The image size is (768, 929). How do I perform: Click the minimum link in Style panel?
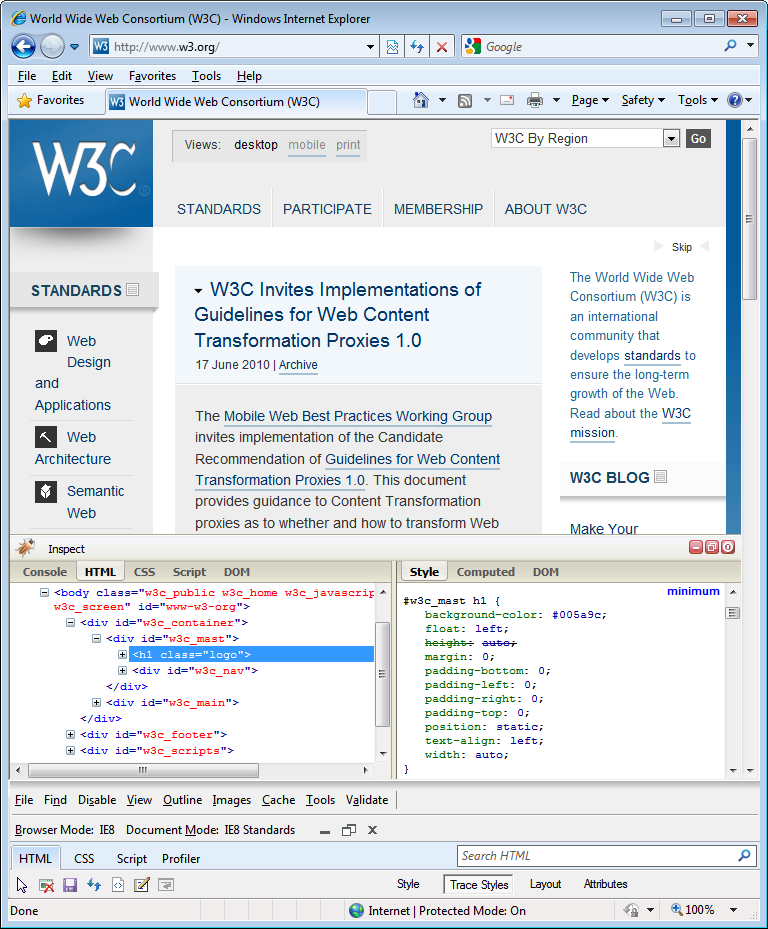point(693,591)
